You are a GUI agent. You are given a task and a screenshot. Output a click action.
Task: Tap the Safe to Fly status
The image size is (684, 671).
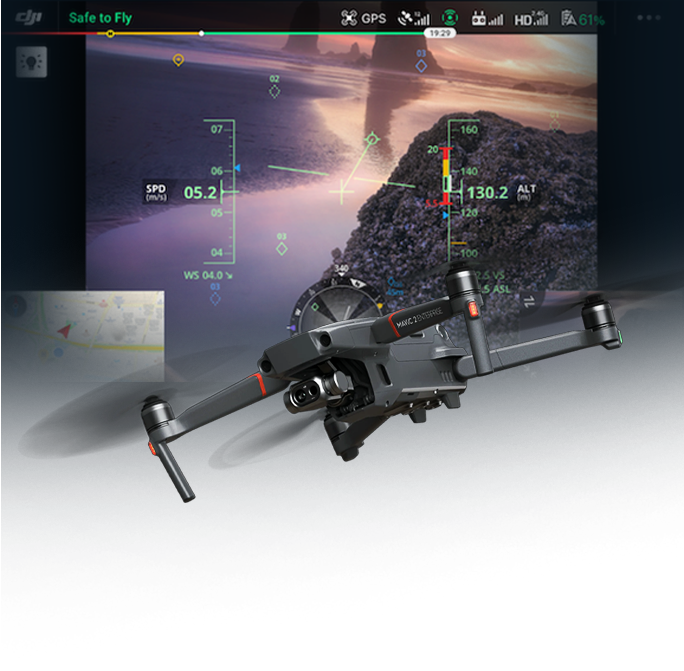[x=100, y=18]
